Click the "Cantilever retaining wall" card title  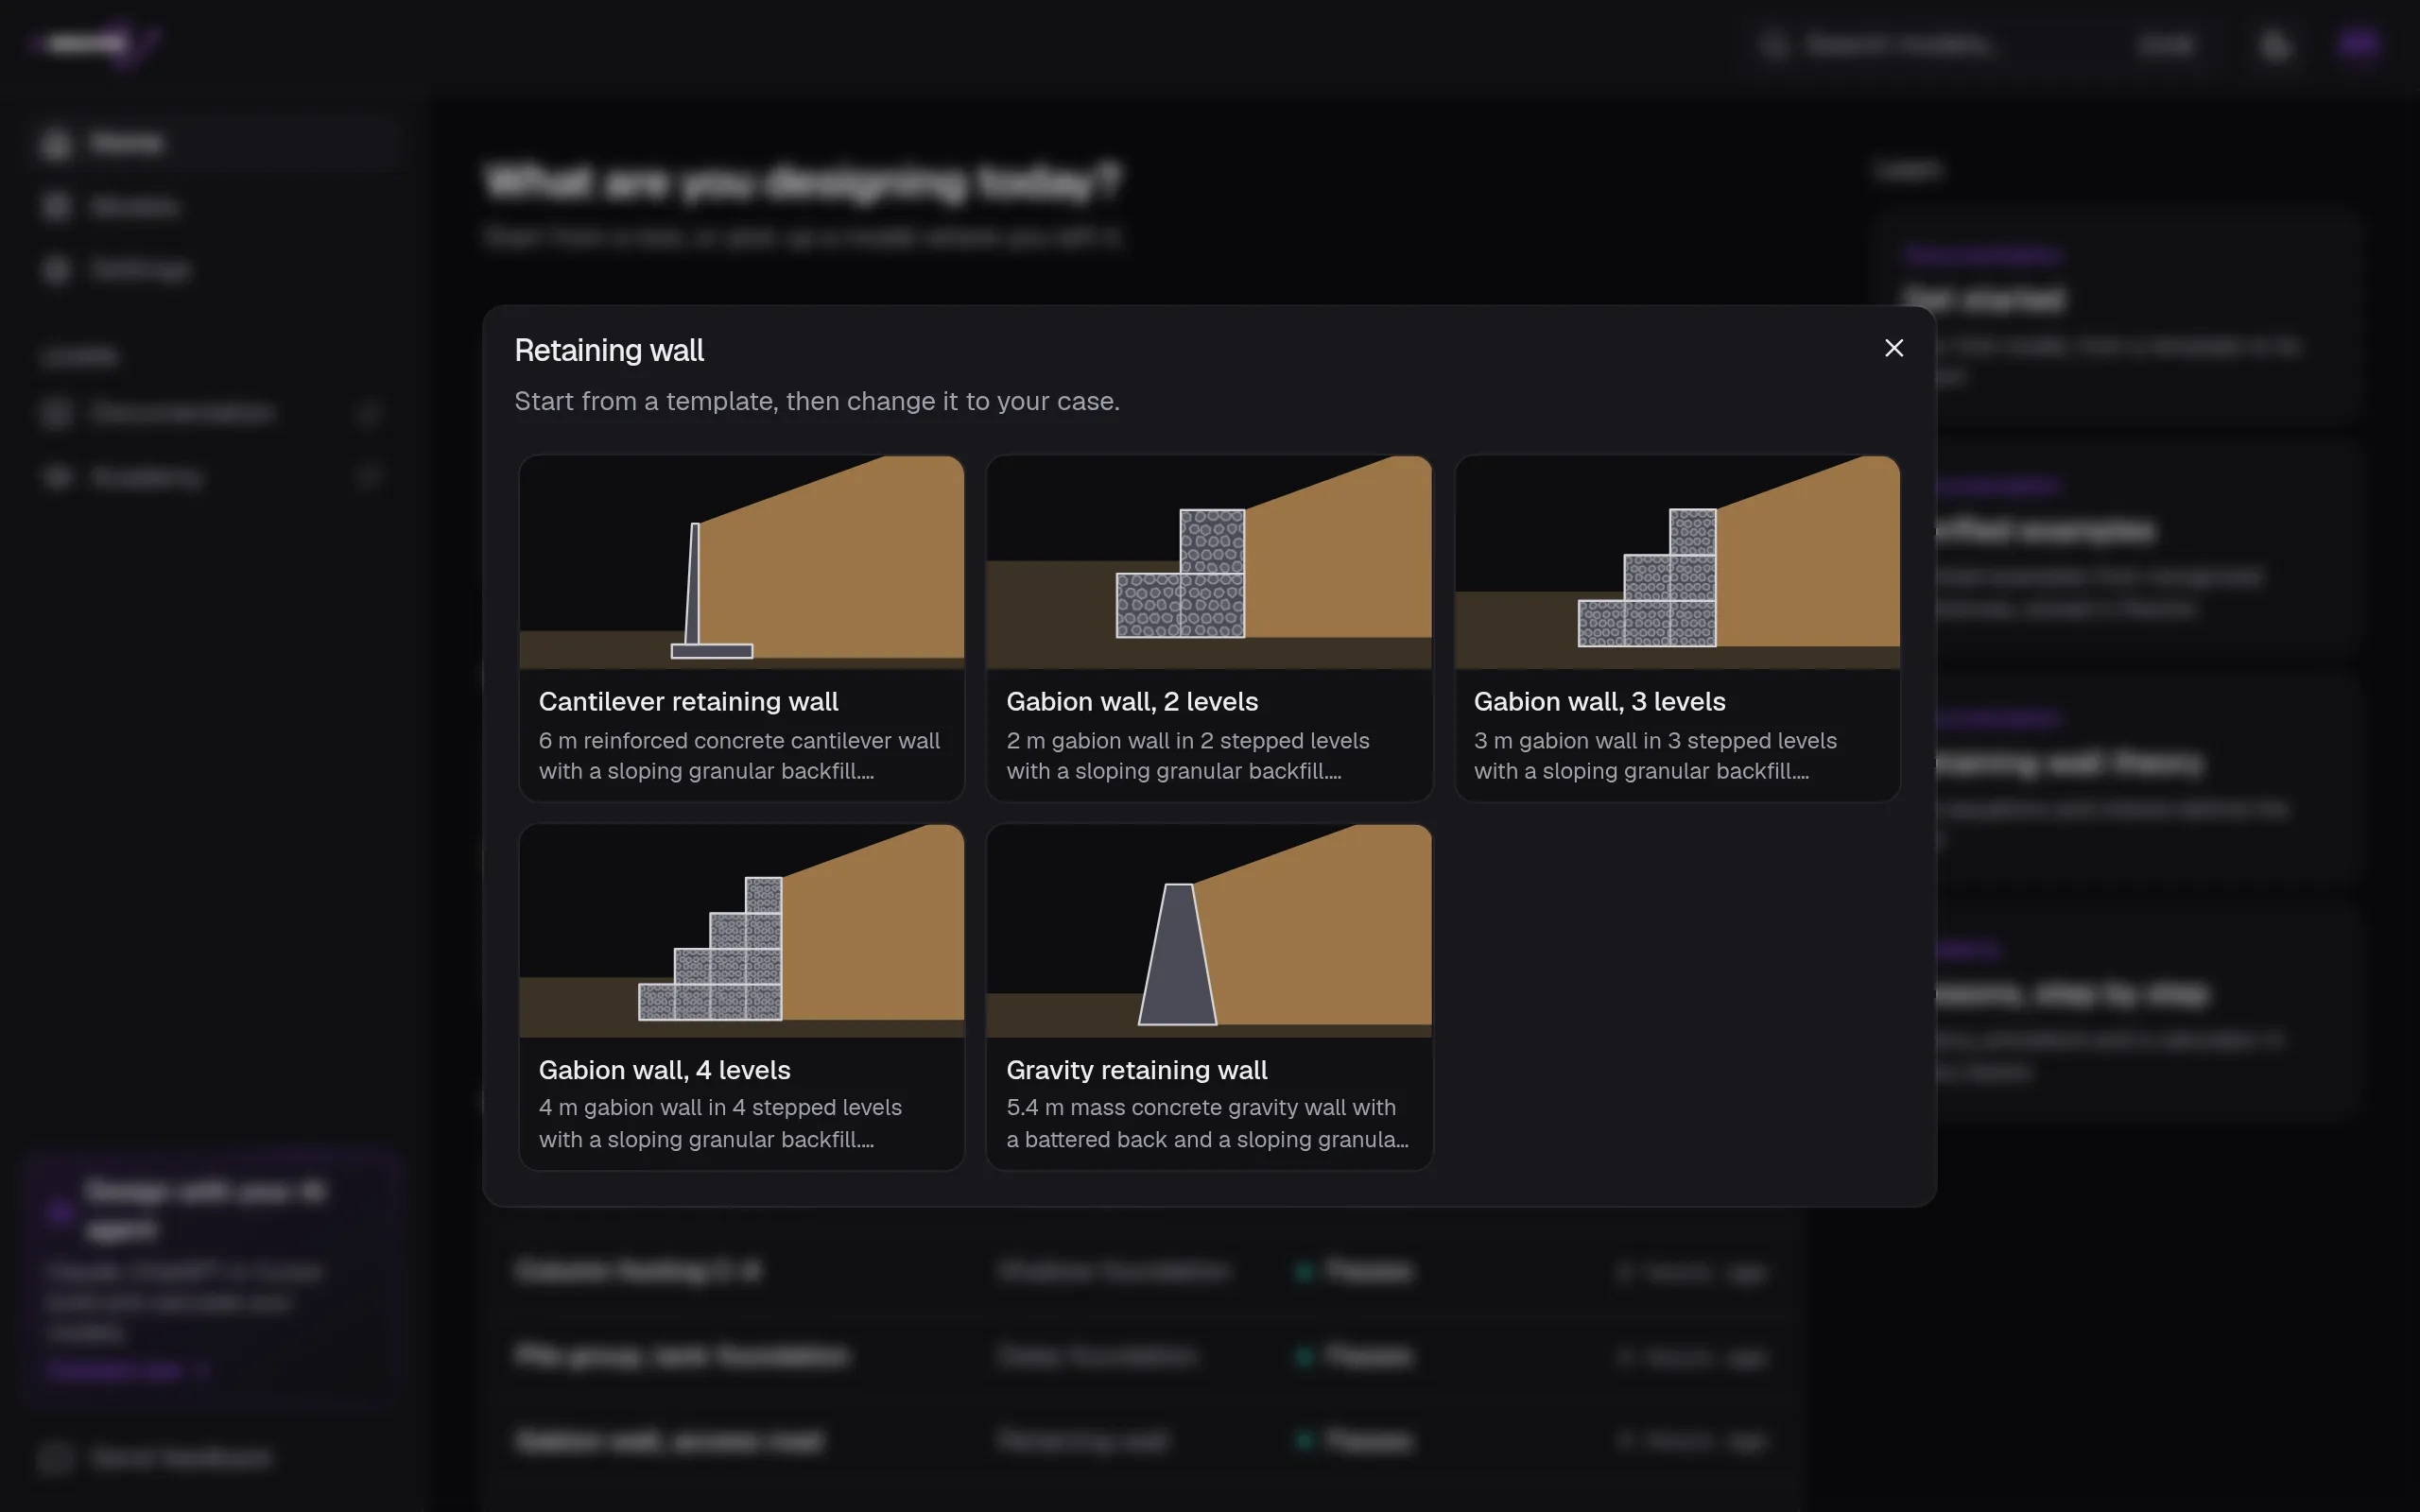coord(688,701)
